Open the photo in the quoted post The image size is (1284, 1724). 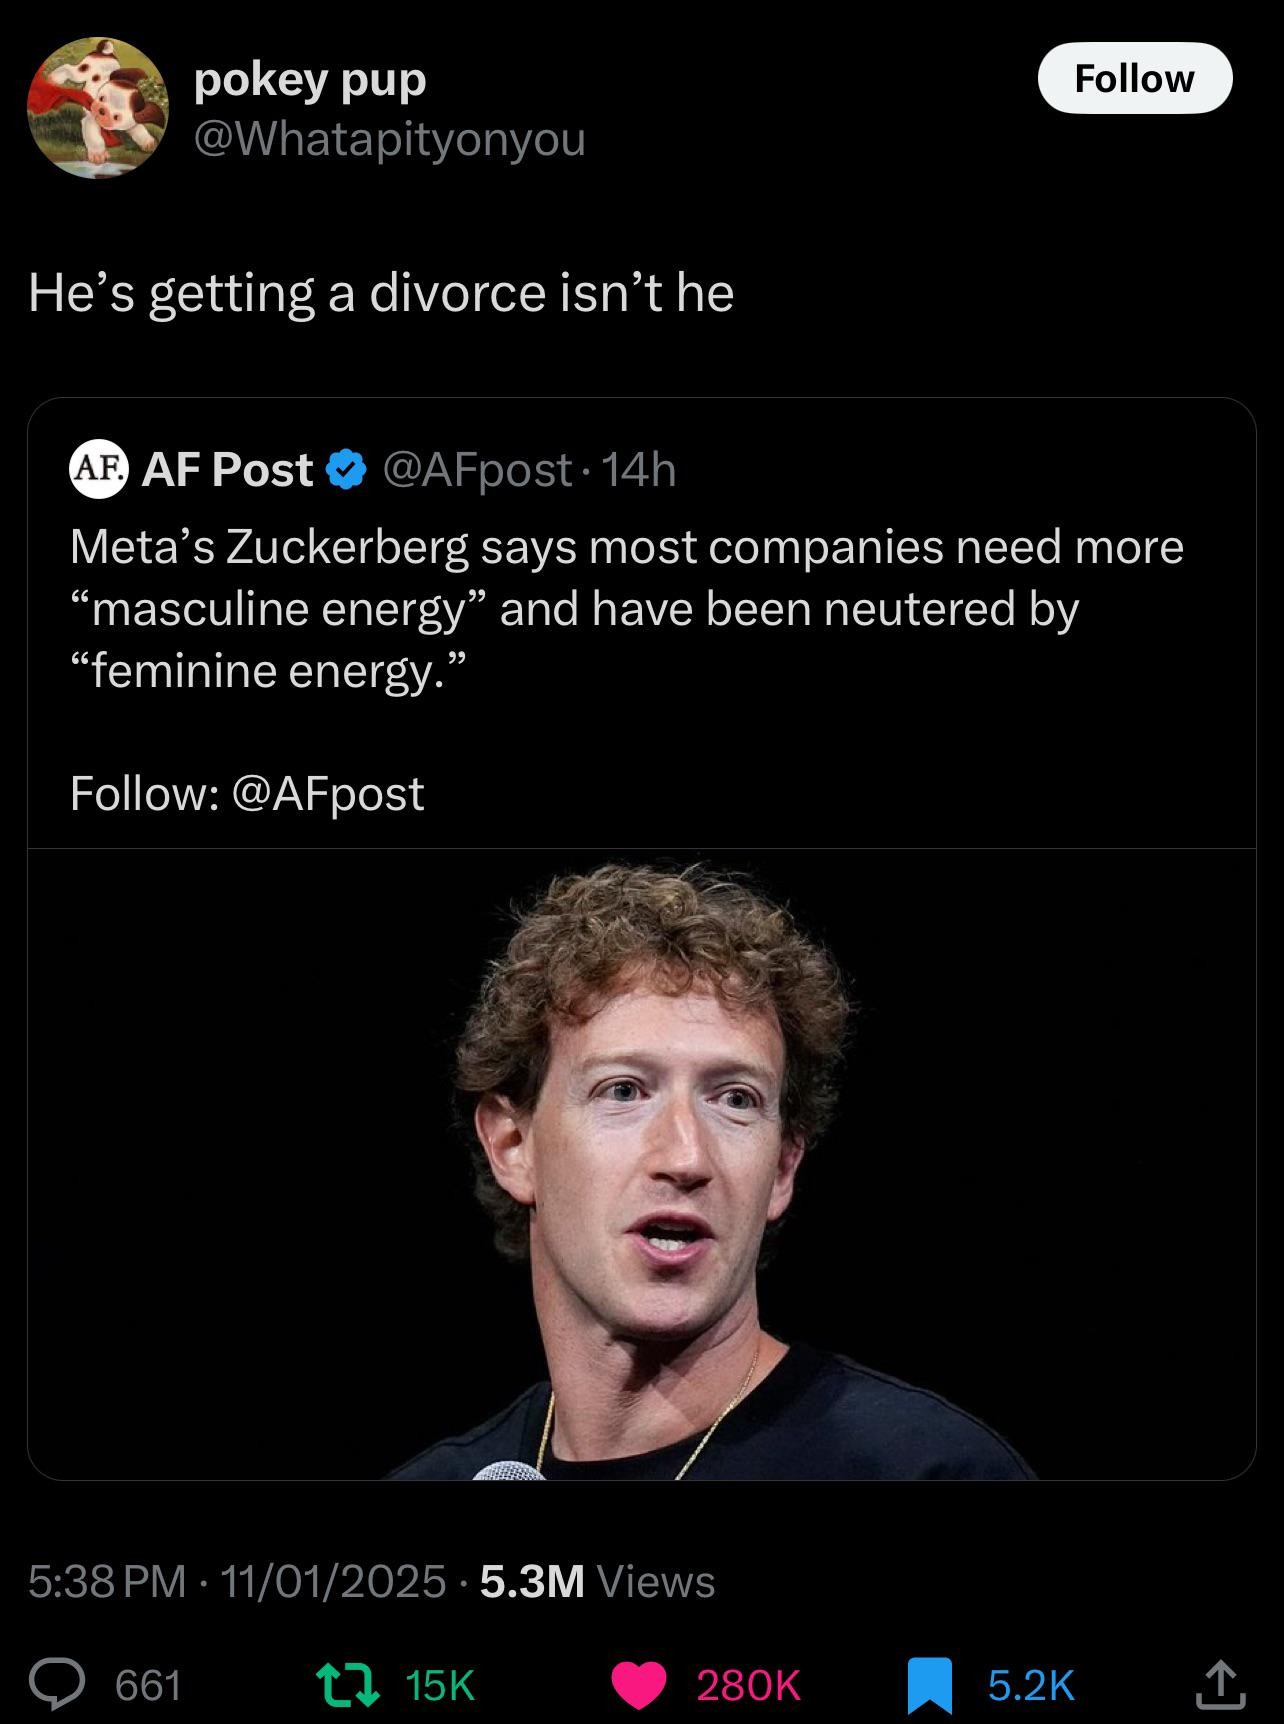641,1164
